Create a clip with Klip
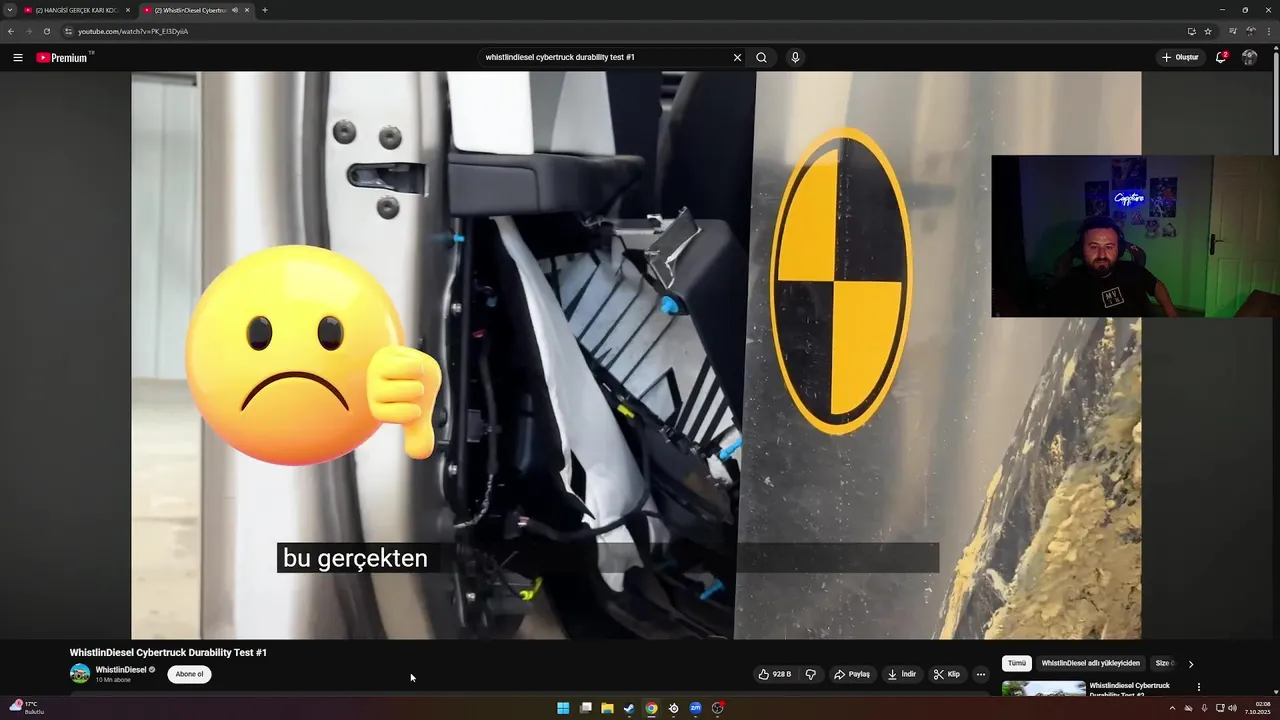The image size is (1280, 720). (947, 674)
